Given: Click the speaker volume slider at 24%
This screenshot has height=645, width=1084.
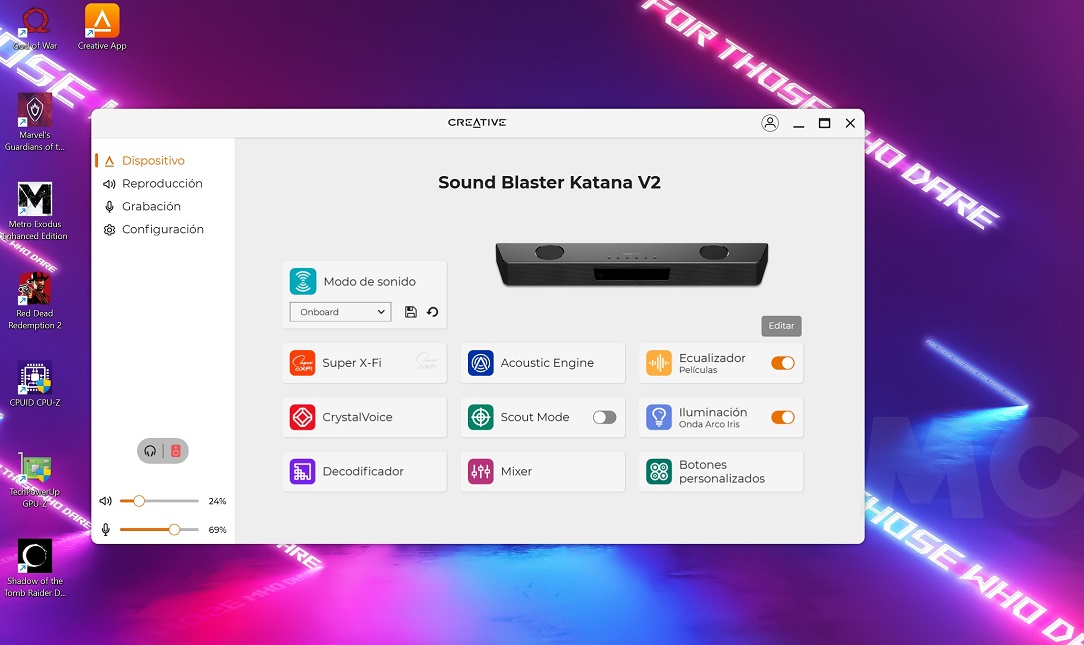Looking at the screenshot, I should point(139,501).
